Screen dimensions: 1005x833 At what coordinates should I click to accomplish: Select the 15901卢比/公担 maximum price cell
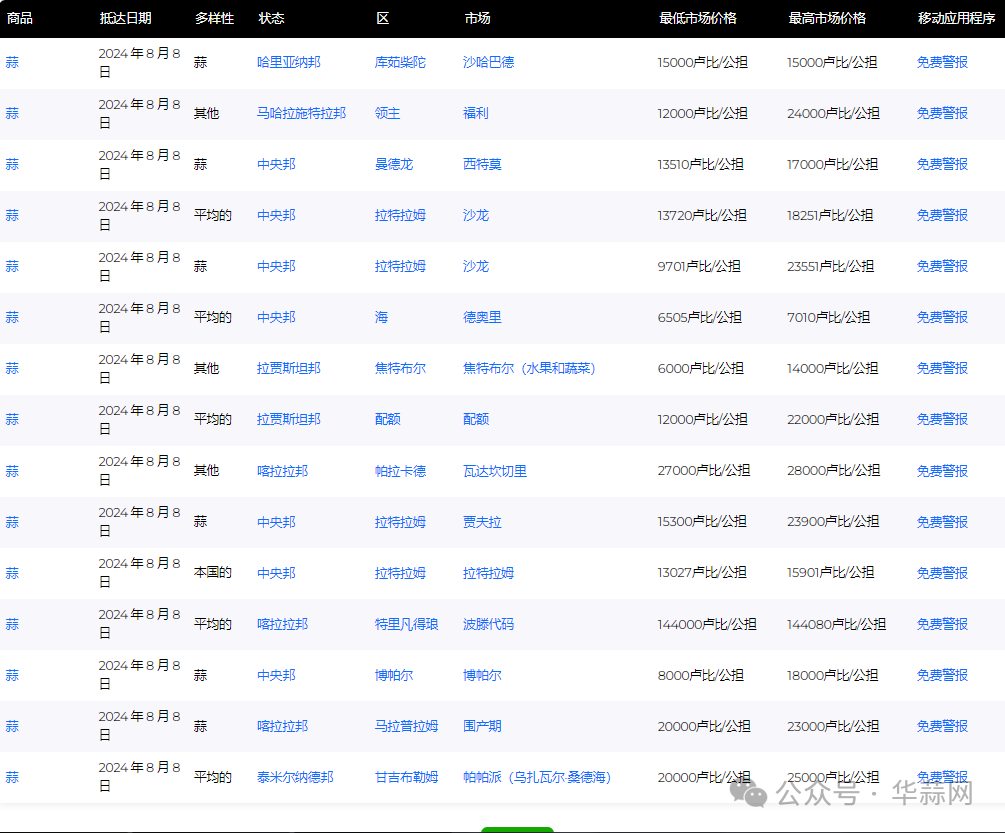[x=830, y=572]
